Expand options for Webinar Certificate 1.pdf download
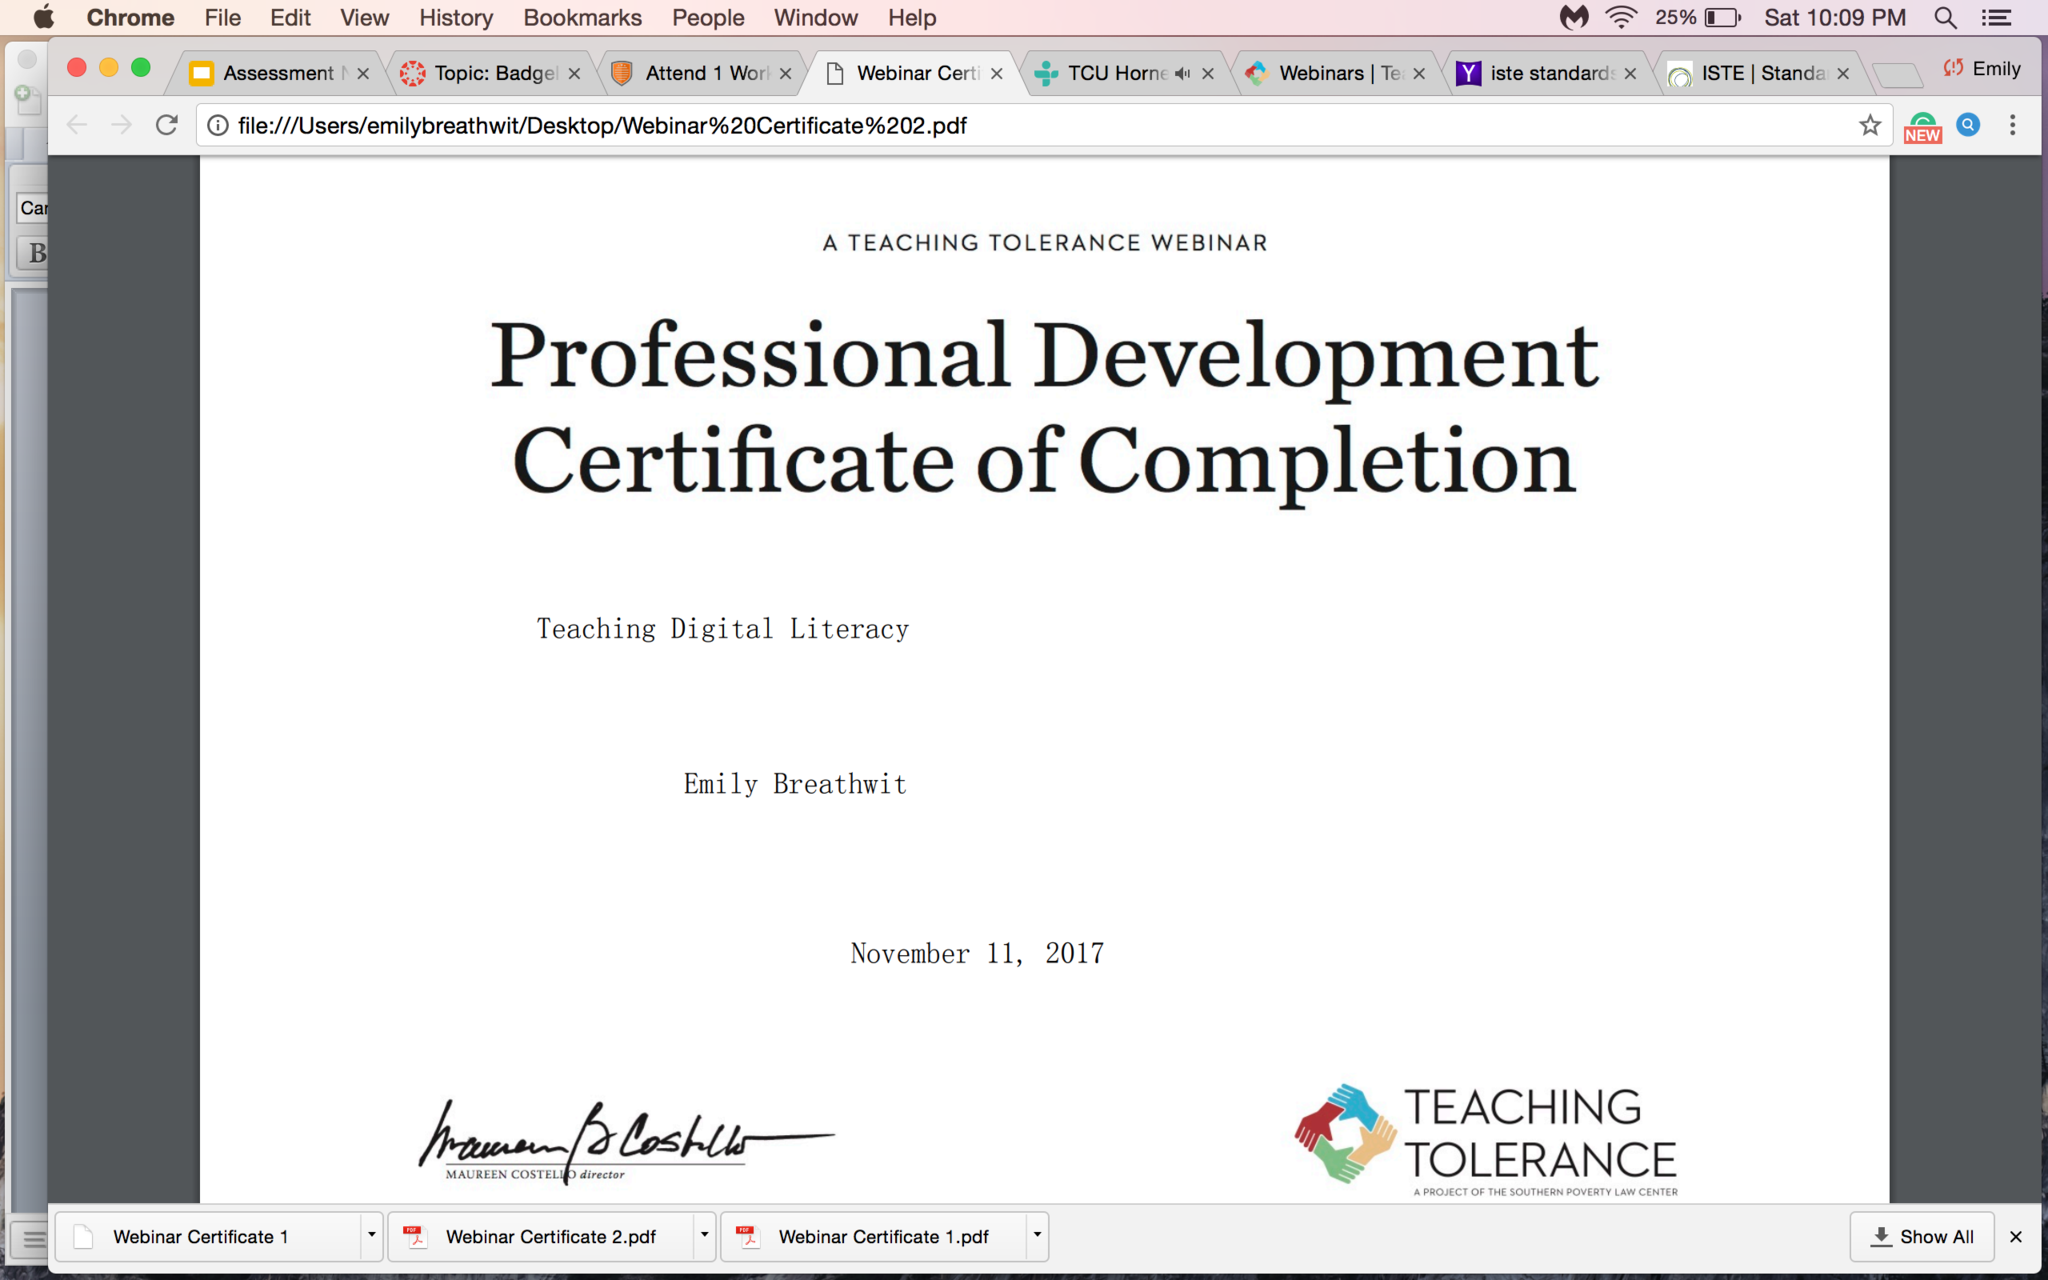2048x1280 pixels. click(x=1037, y=1235)
